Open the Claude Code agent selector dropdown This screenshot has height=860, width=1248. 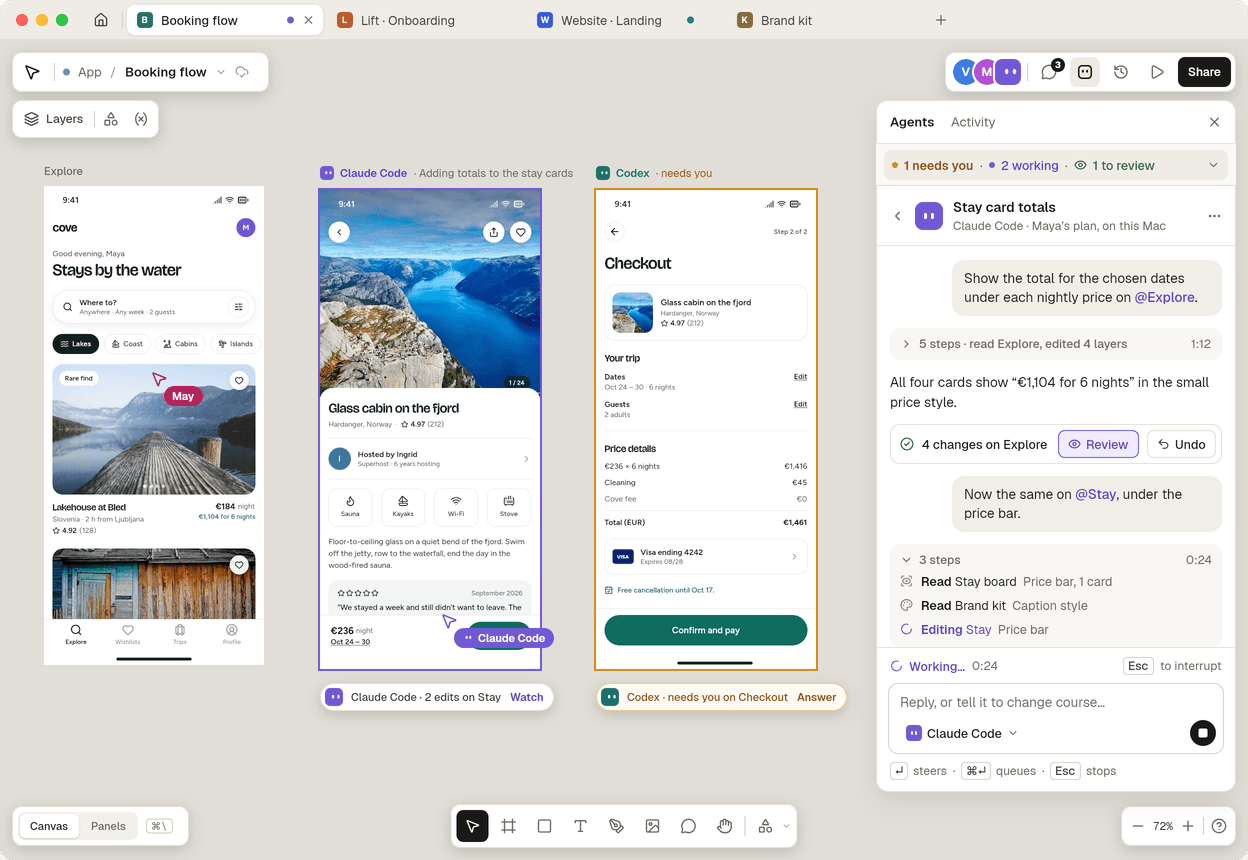(x=961, y=733)
